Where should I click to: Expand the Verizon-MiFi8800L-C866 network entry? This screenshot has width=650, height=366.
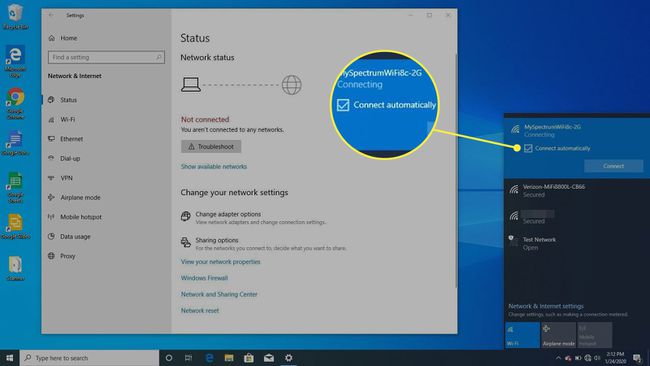pos(577,190)
